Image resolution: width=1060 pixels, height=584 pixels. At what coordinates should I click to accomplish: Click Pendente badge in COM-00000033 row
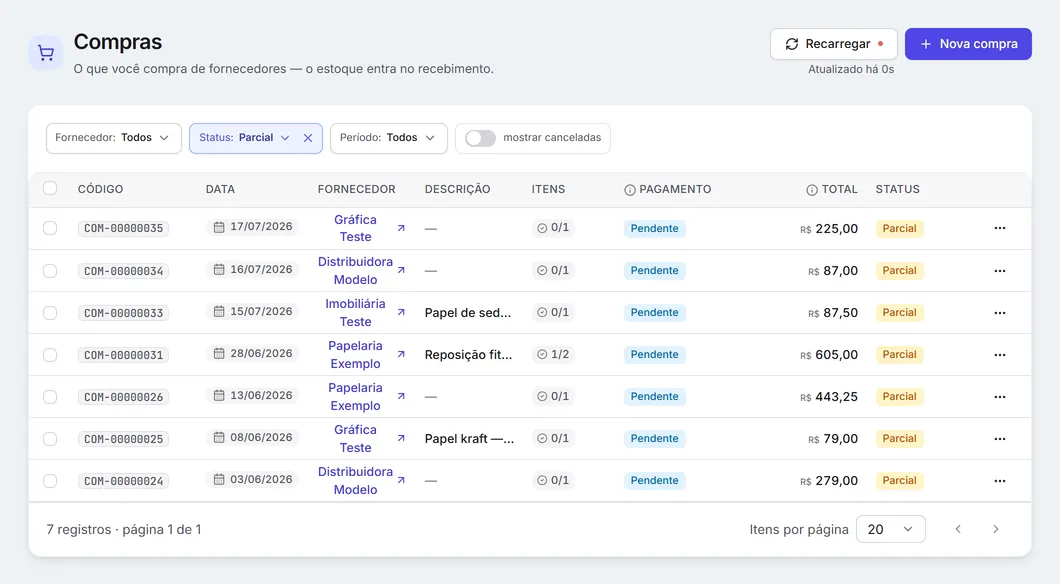[654, 312]
